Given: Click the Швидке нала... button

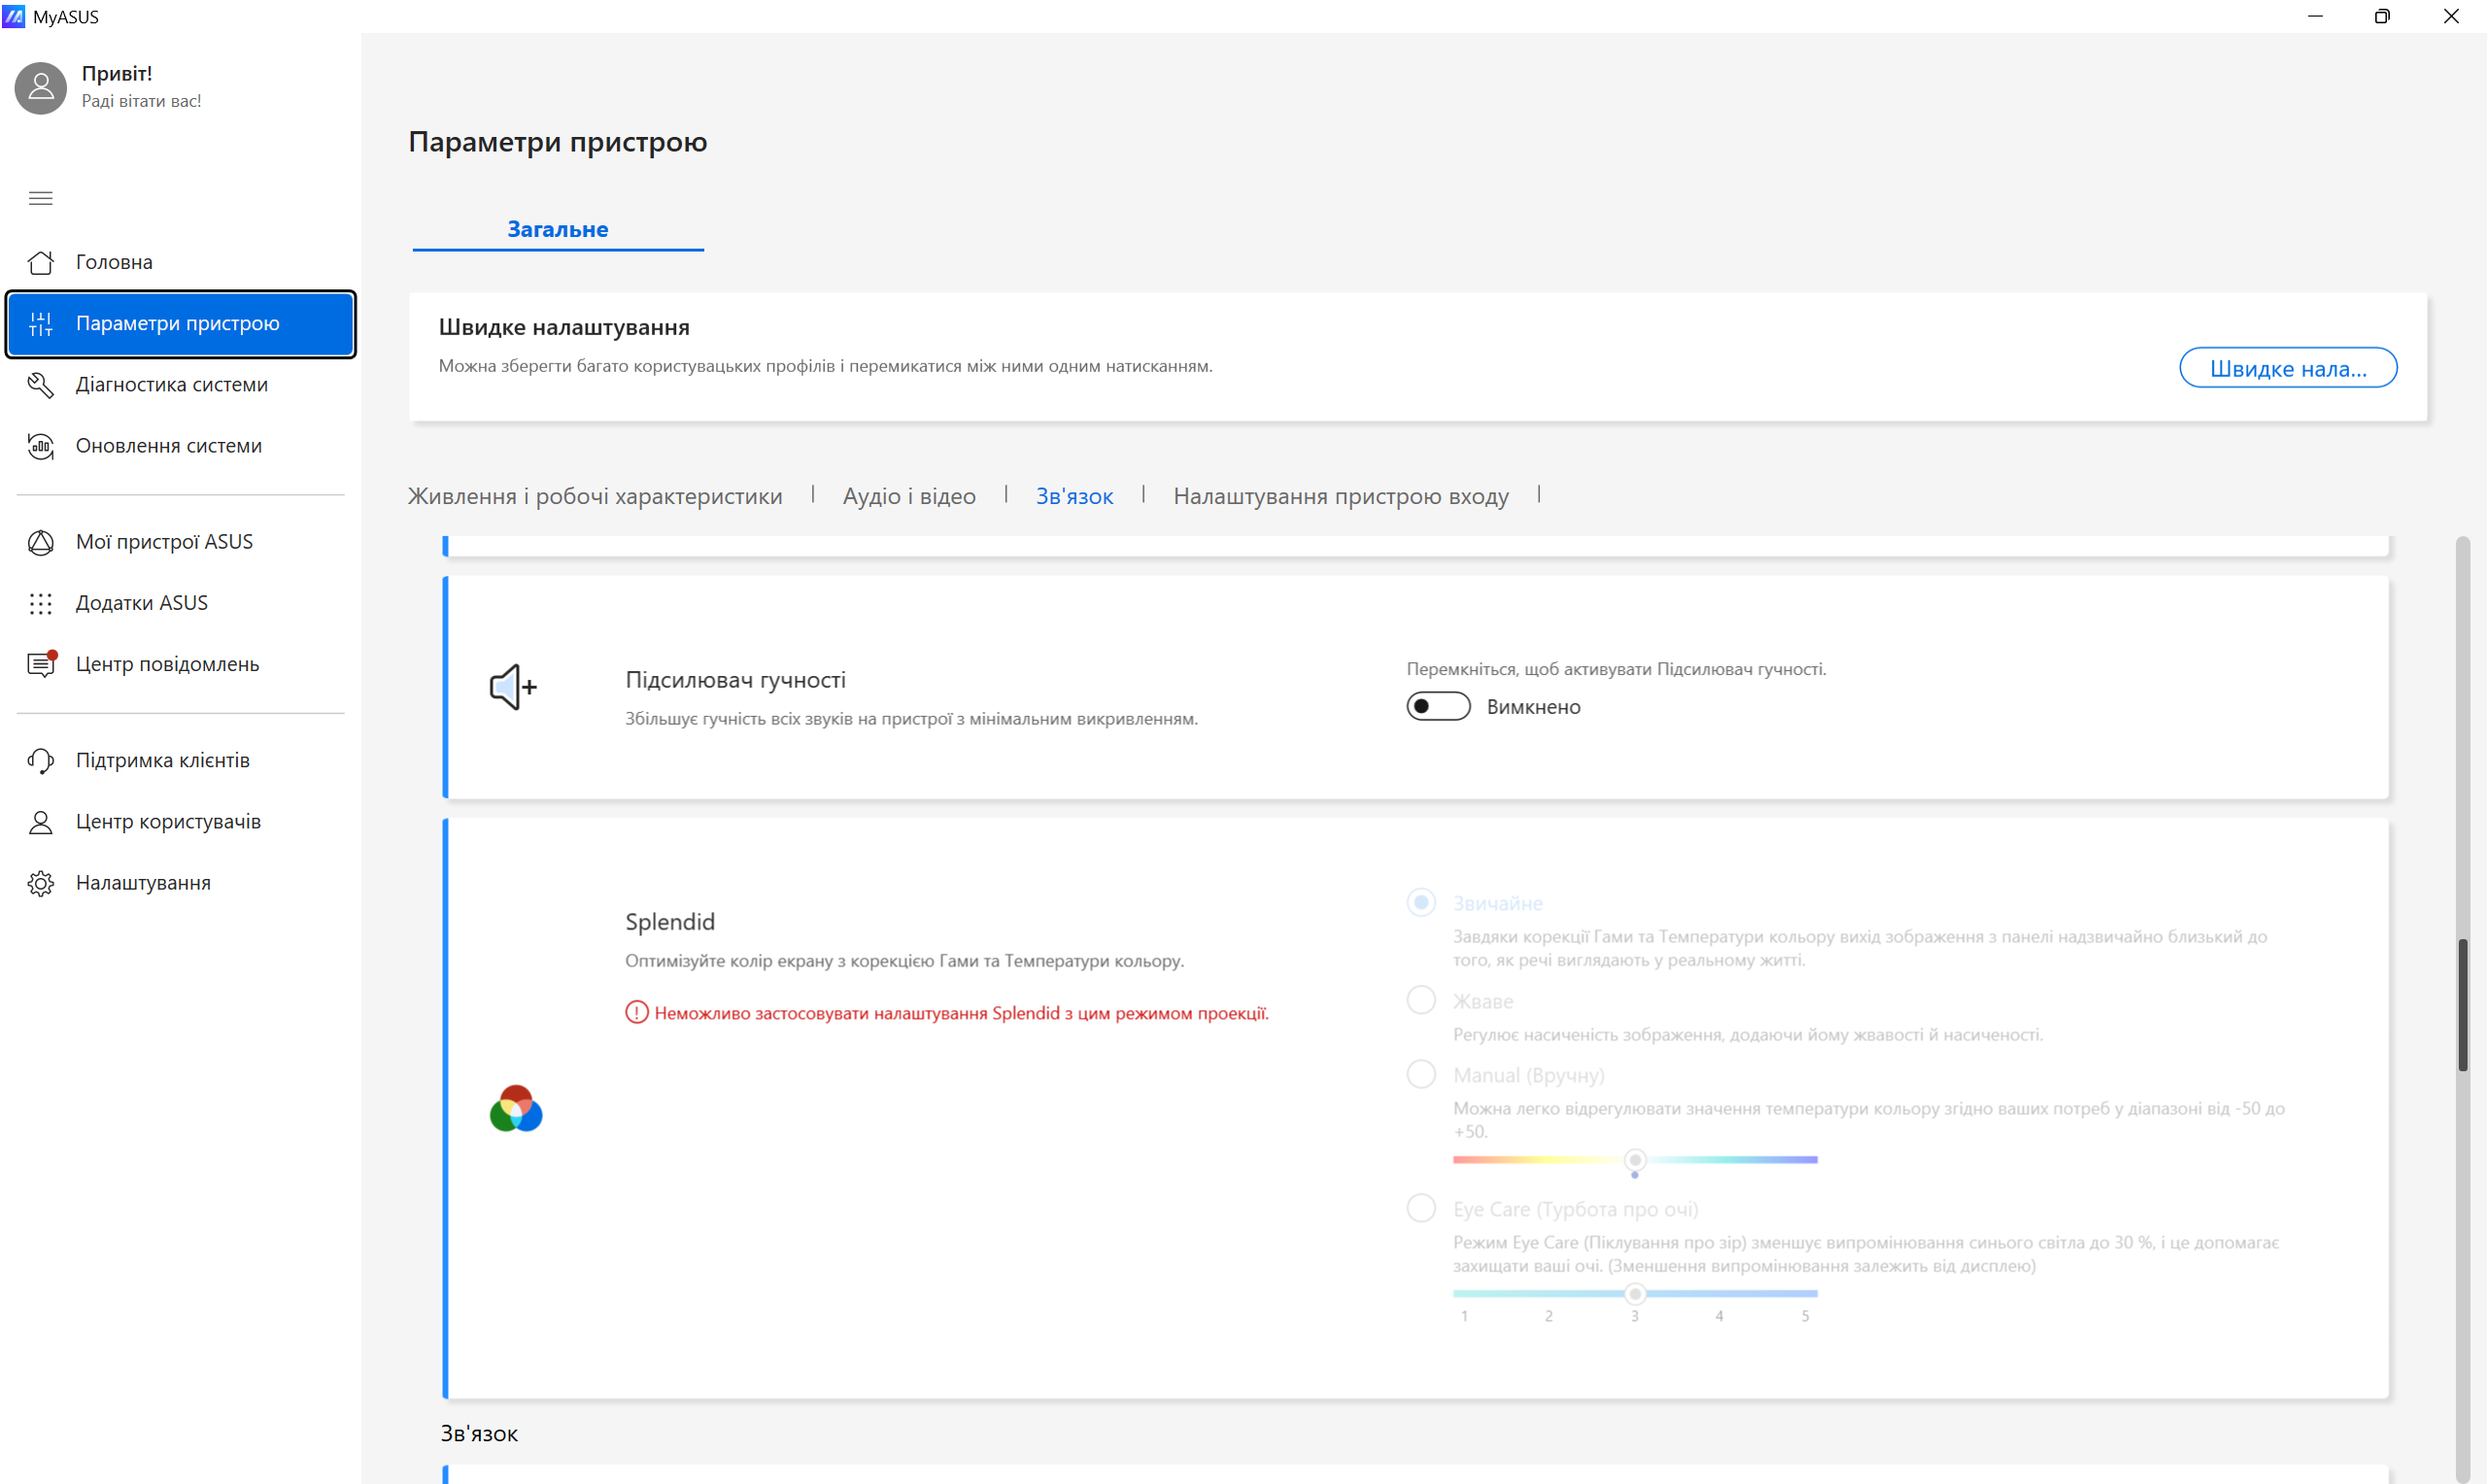Looking at the screenshot, I should tap(2287, 368).
